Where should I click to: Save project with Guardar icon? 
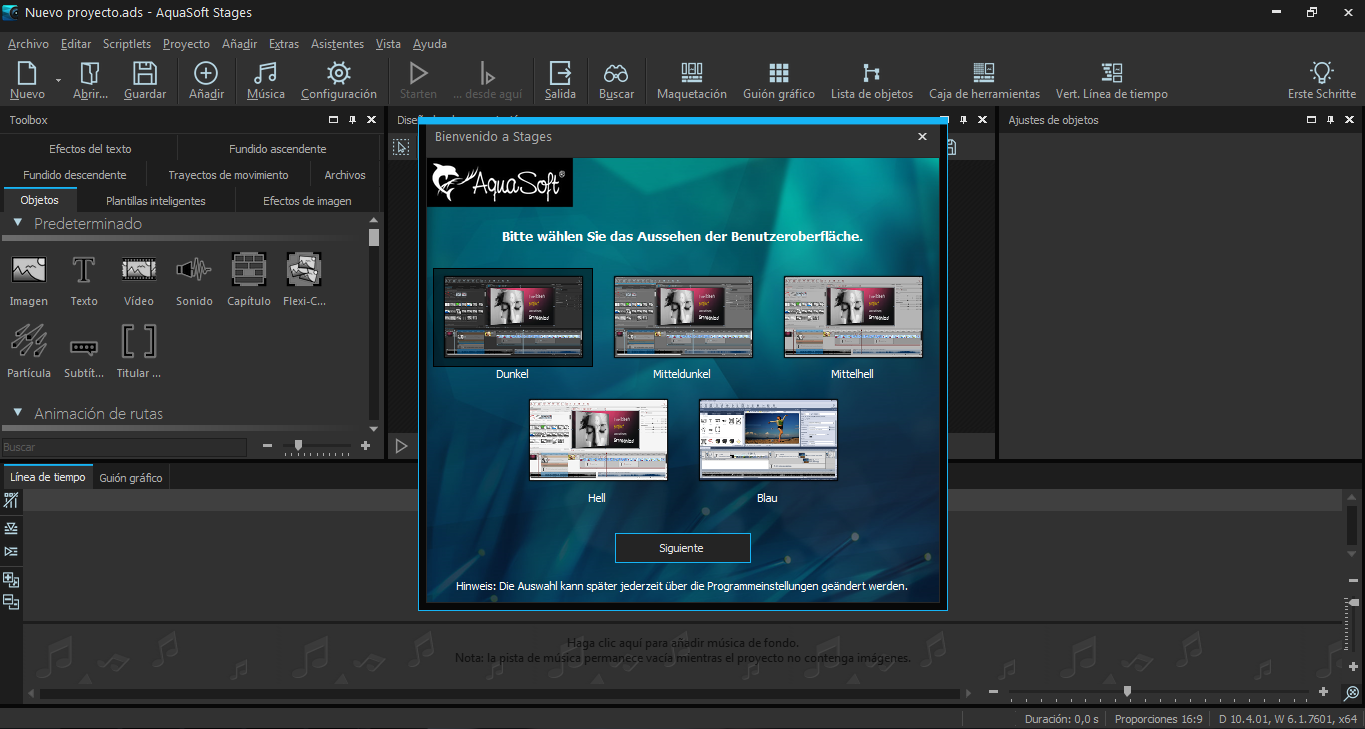pyautogui.click(x=145, y=73)
